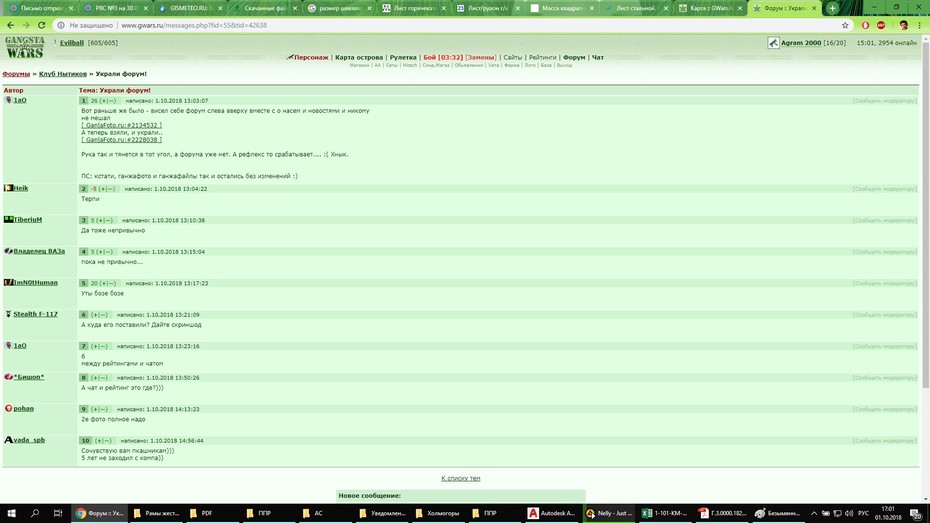
Task: Open the pohan user profile link
Action: click(x=24, y=409)
